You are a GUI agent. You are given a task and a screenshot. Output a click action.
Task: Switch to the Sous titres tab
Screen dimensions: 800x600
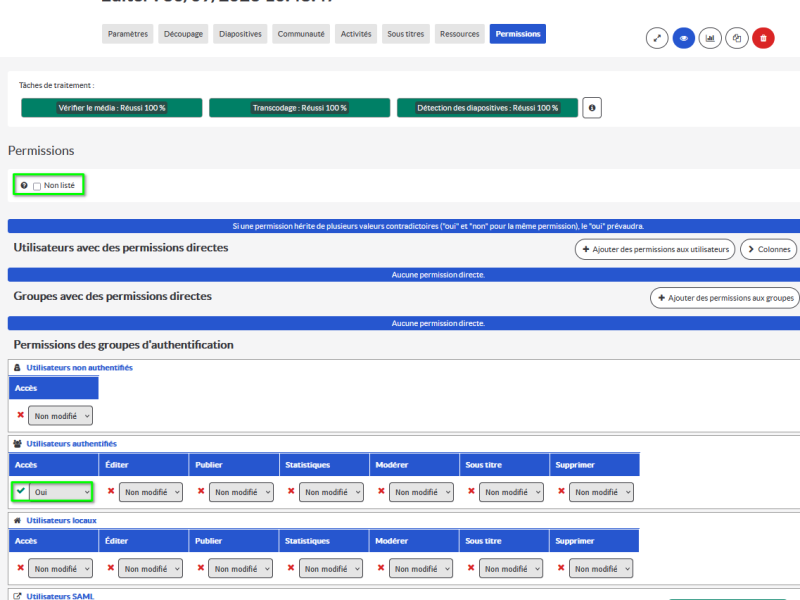click(406, 34)
